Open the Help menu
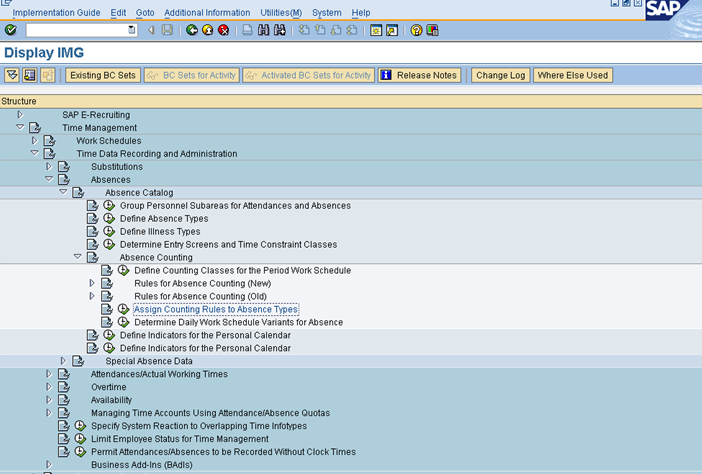Screen dimensions: 702x474 (361, 13)
